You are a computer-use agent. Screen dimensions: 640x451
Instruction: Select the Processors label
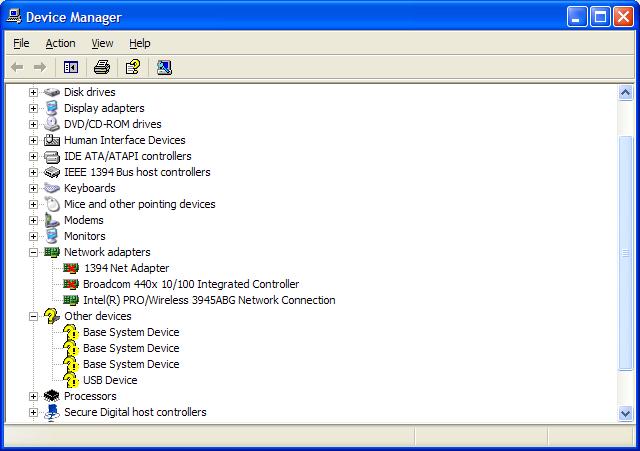click(x=90, y=396)
